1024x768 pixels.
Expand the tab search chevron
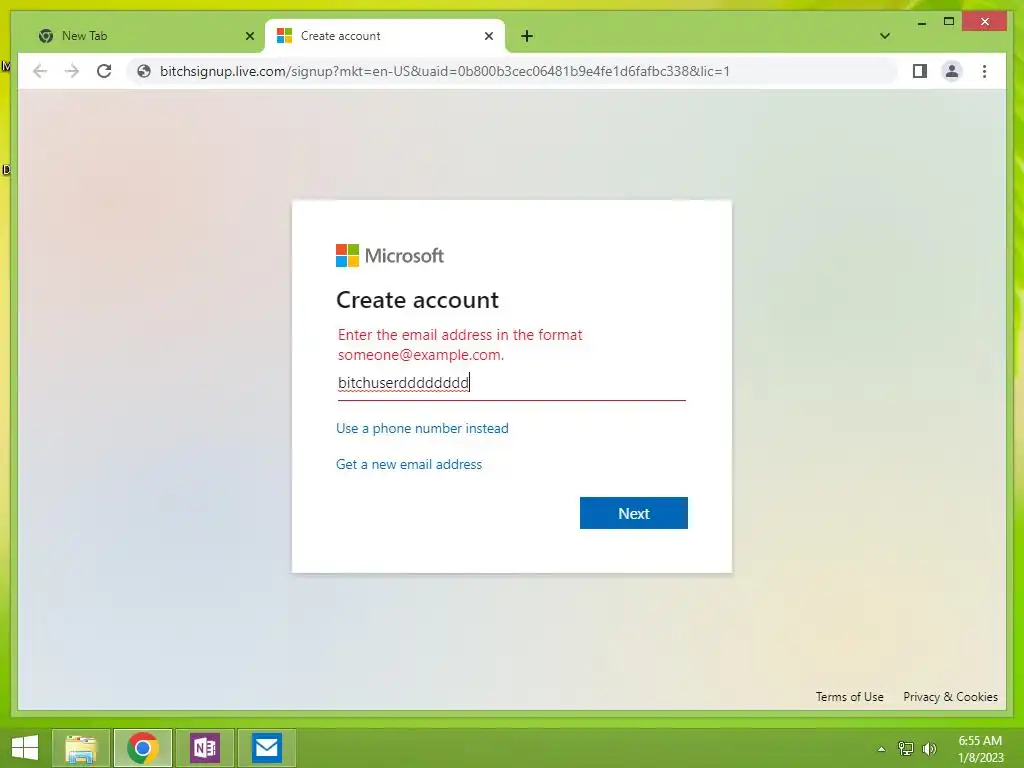[x=884, y=36]
